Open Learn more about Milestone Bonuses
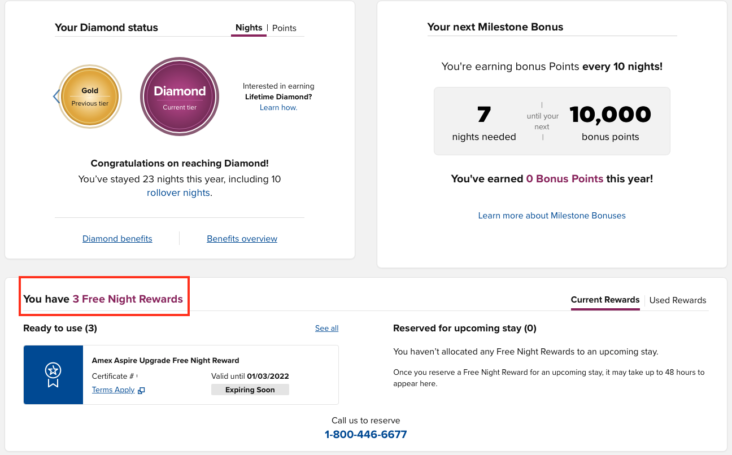The width and height of the screenshot is (732, 455). tap(551, 216)
